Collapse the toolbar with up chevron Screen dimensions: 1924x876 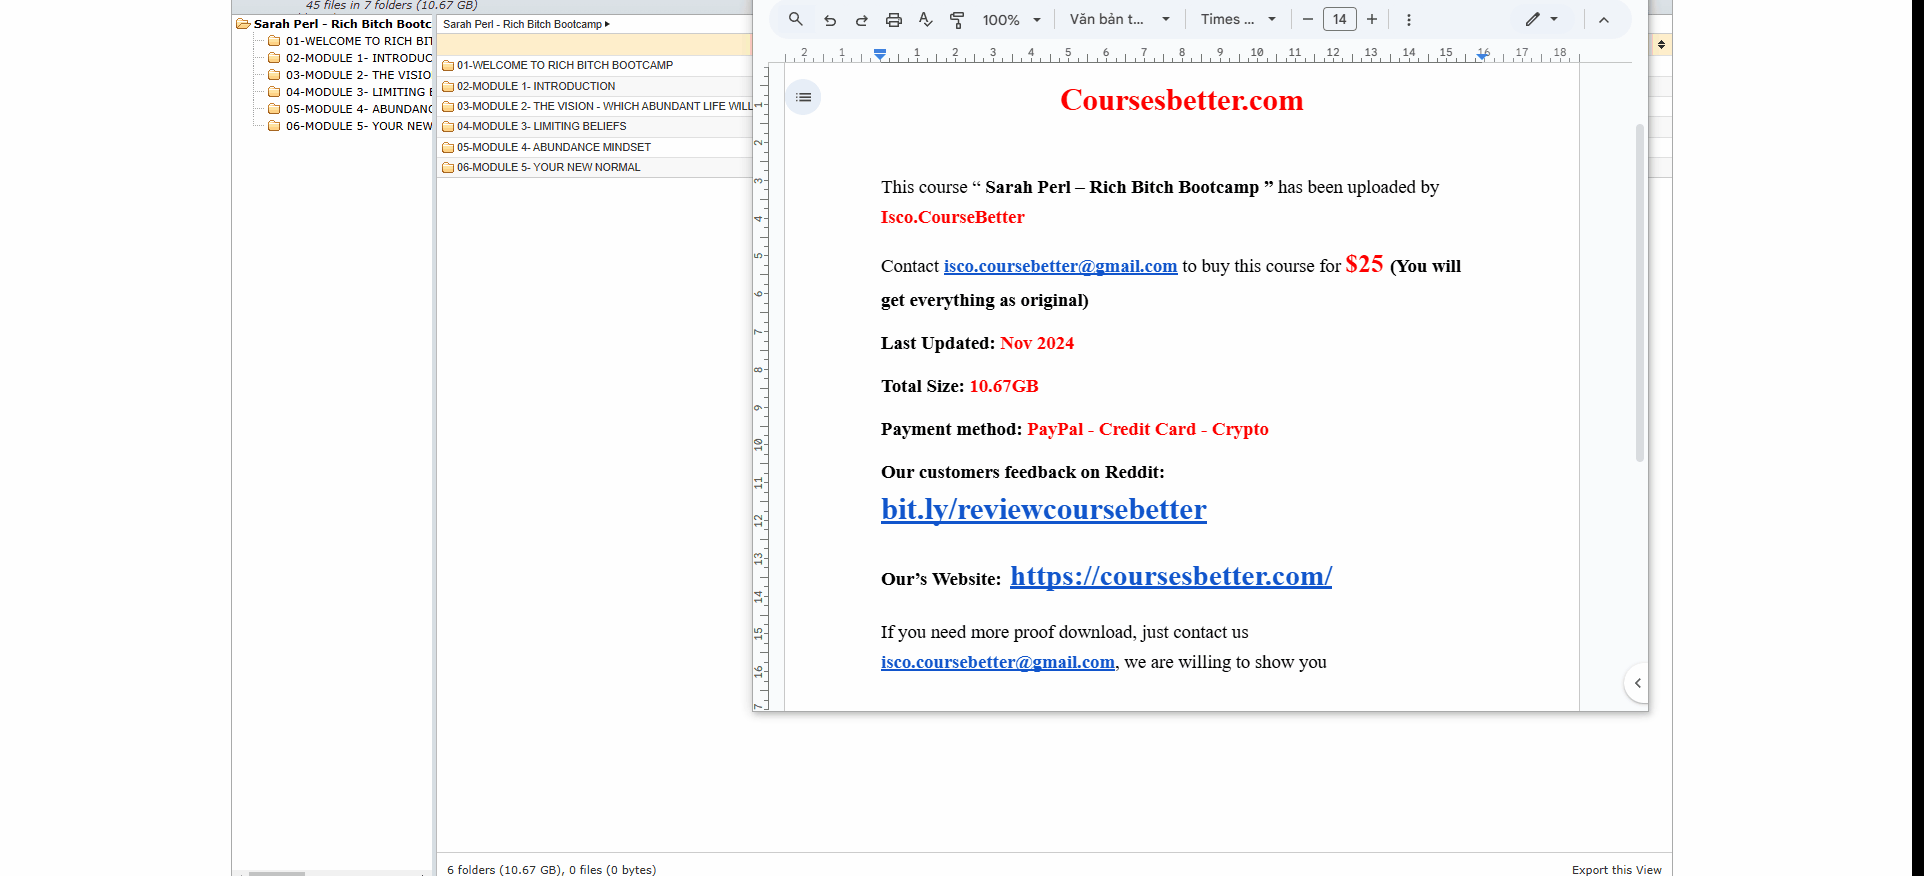point(1604,20)
